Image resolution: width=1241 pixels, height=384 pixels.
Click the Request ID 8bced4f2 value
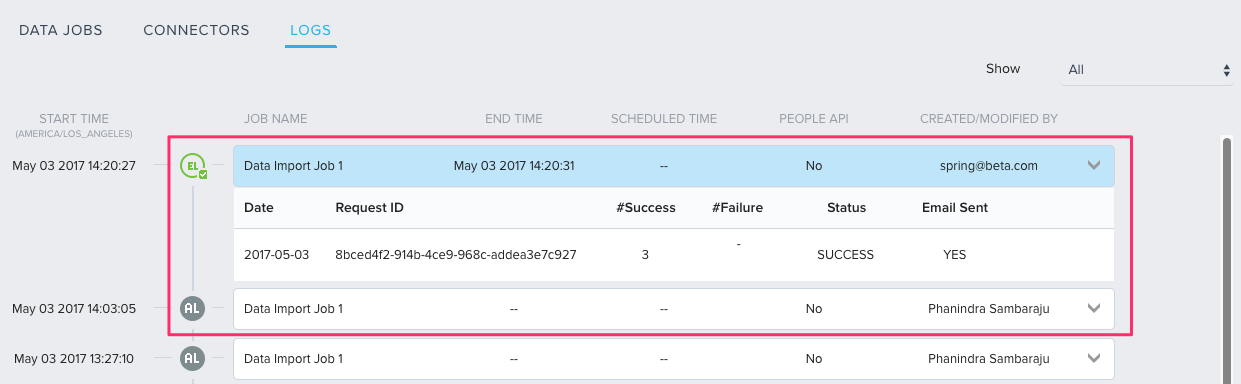coord(456,255)
